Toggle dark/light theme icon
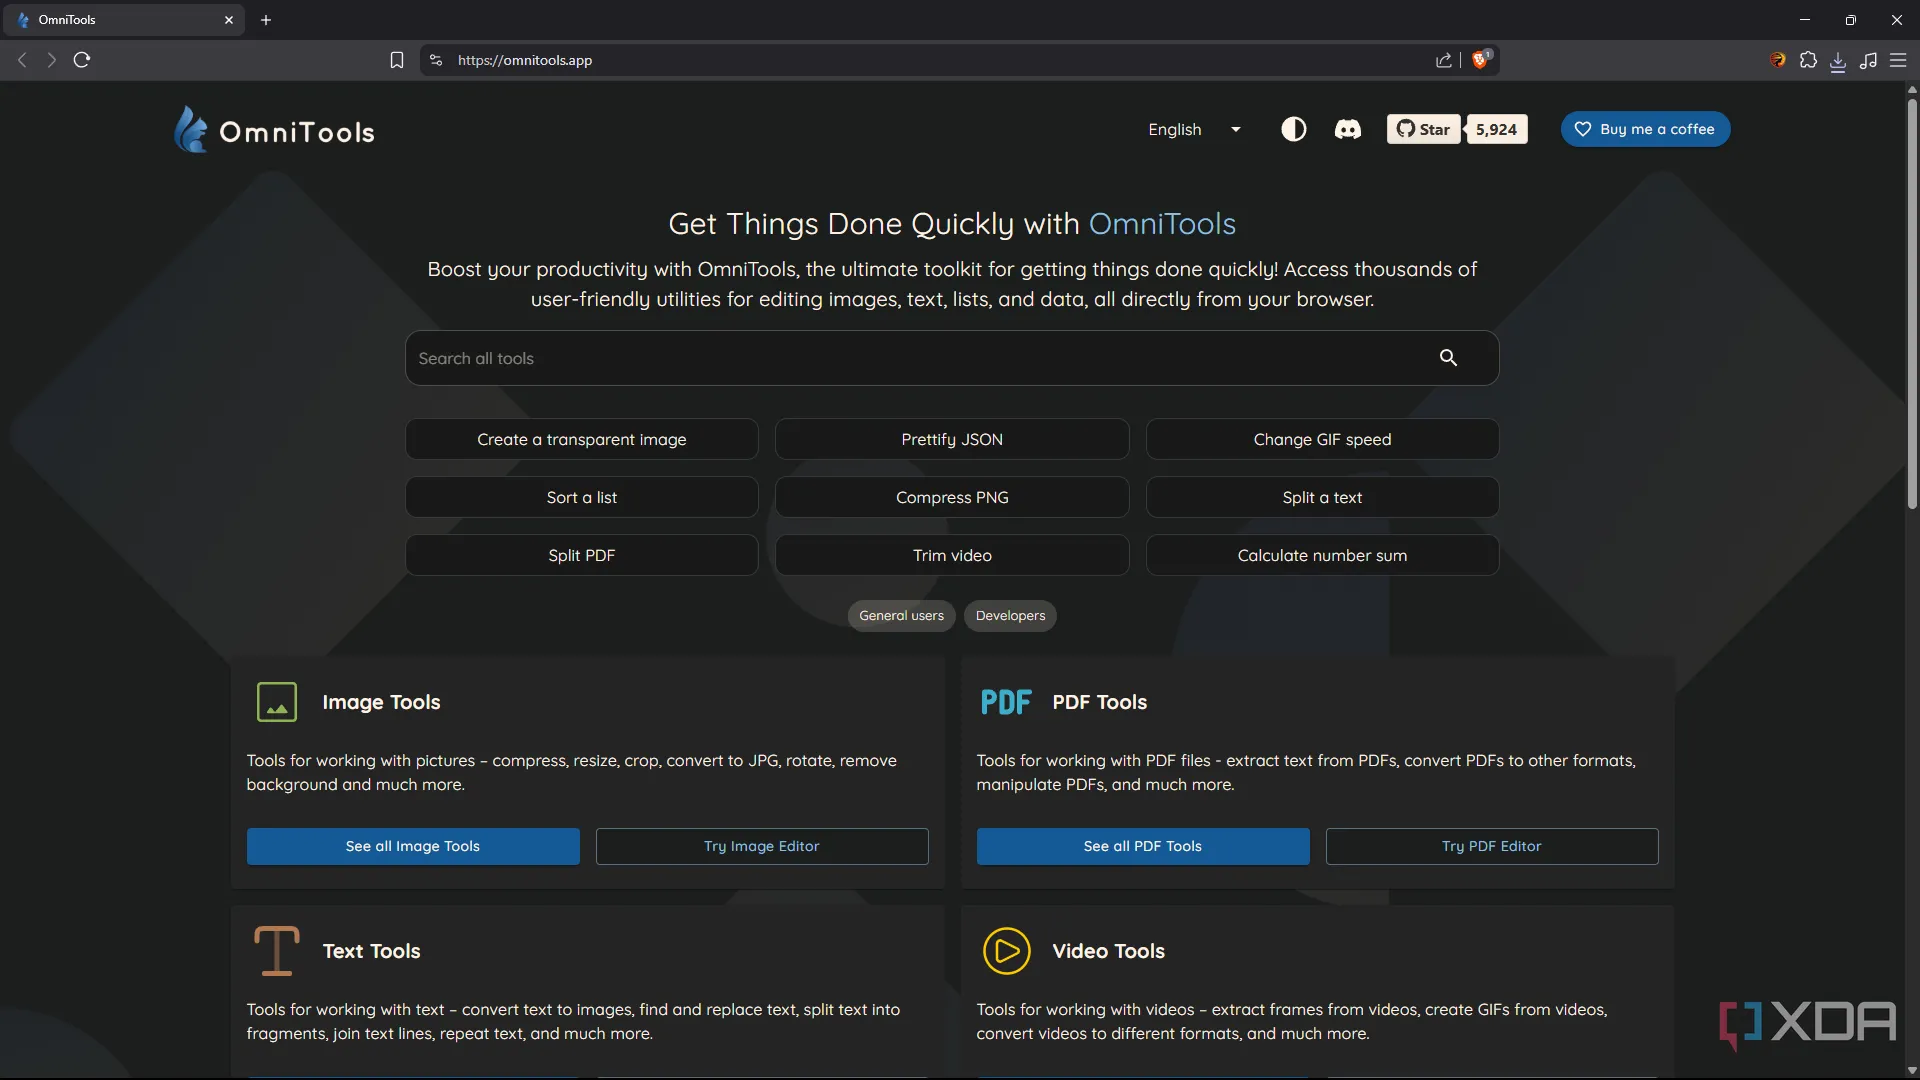Image resolution: width=1920 pixels, height=1080 pixels. 1293,129
